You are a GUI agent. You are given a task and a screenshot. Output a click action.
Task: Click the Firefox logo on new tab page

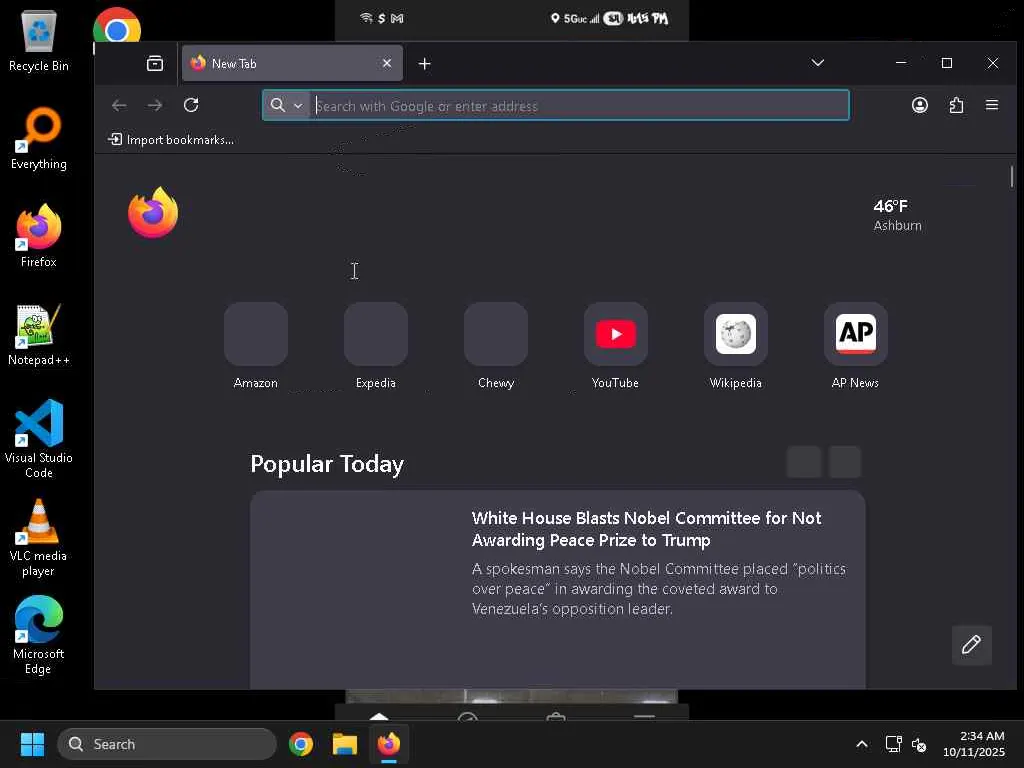point(153,212)
